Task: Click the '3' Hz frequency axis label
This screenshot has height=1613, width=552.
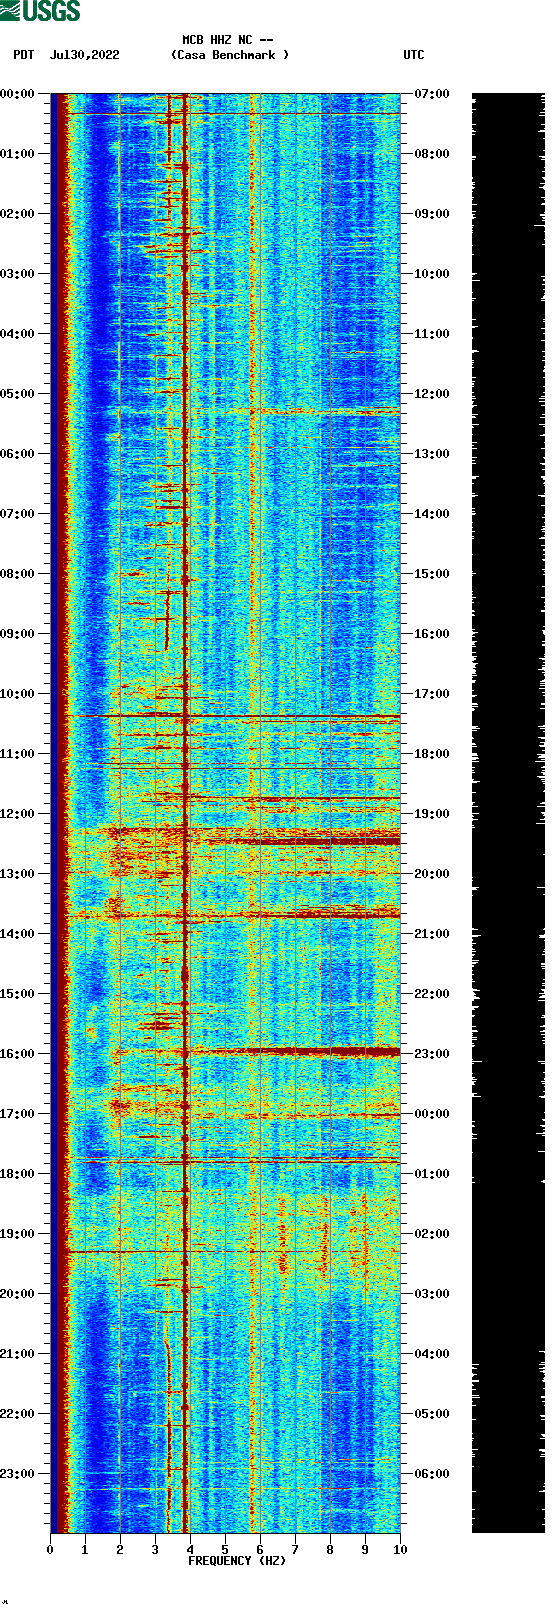Action: click(x=155, y=1550)
